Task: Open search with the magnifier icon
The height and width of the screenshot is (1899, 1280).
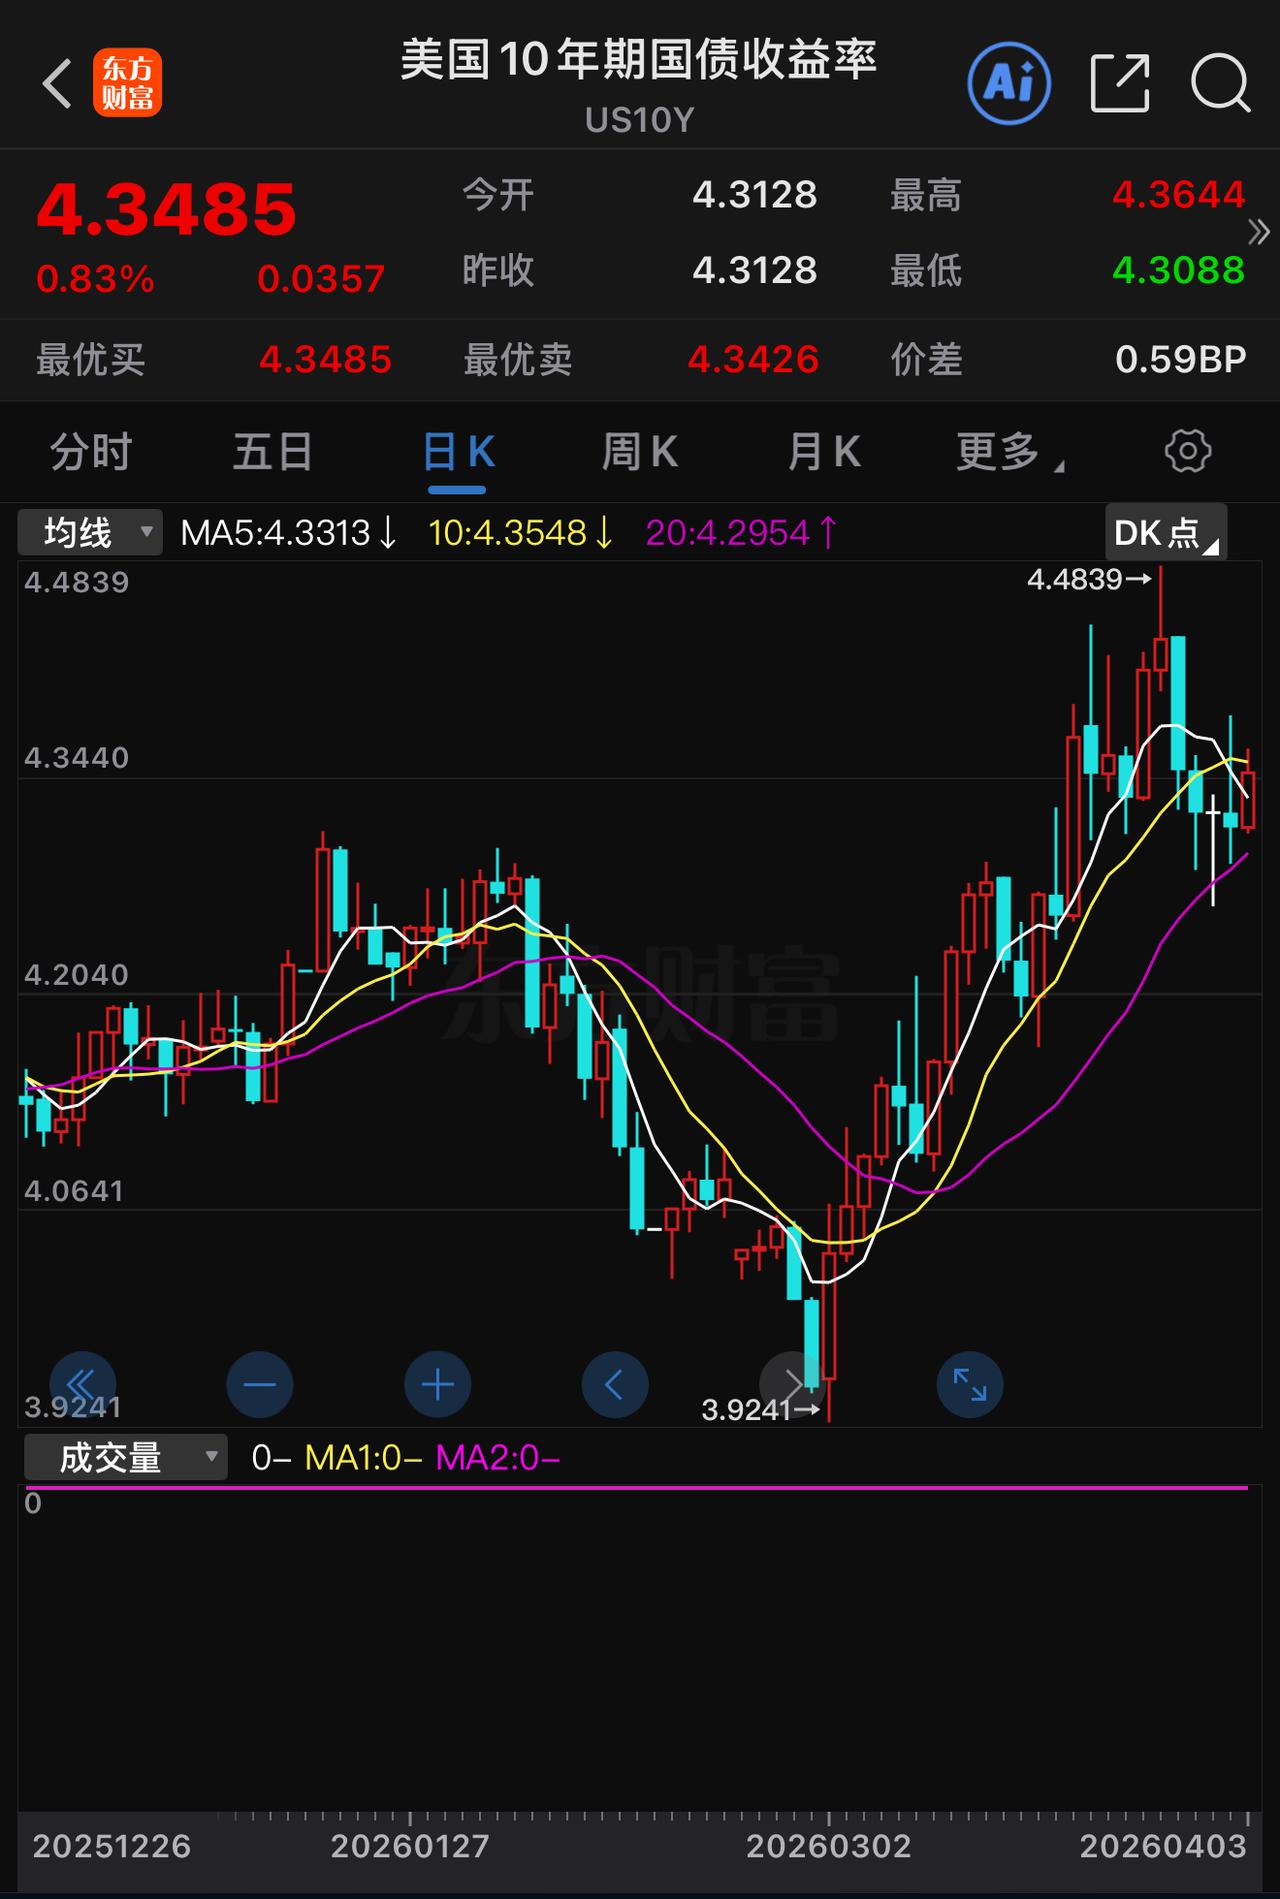Action: [1221, 83]
